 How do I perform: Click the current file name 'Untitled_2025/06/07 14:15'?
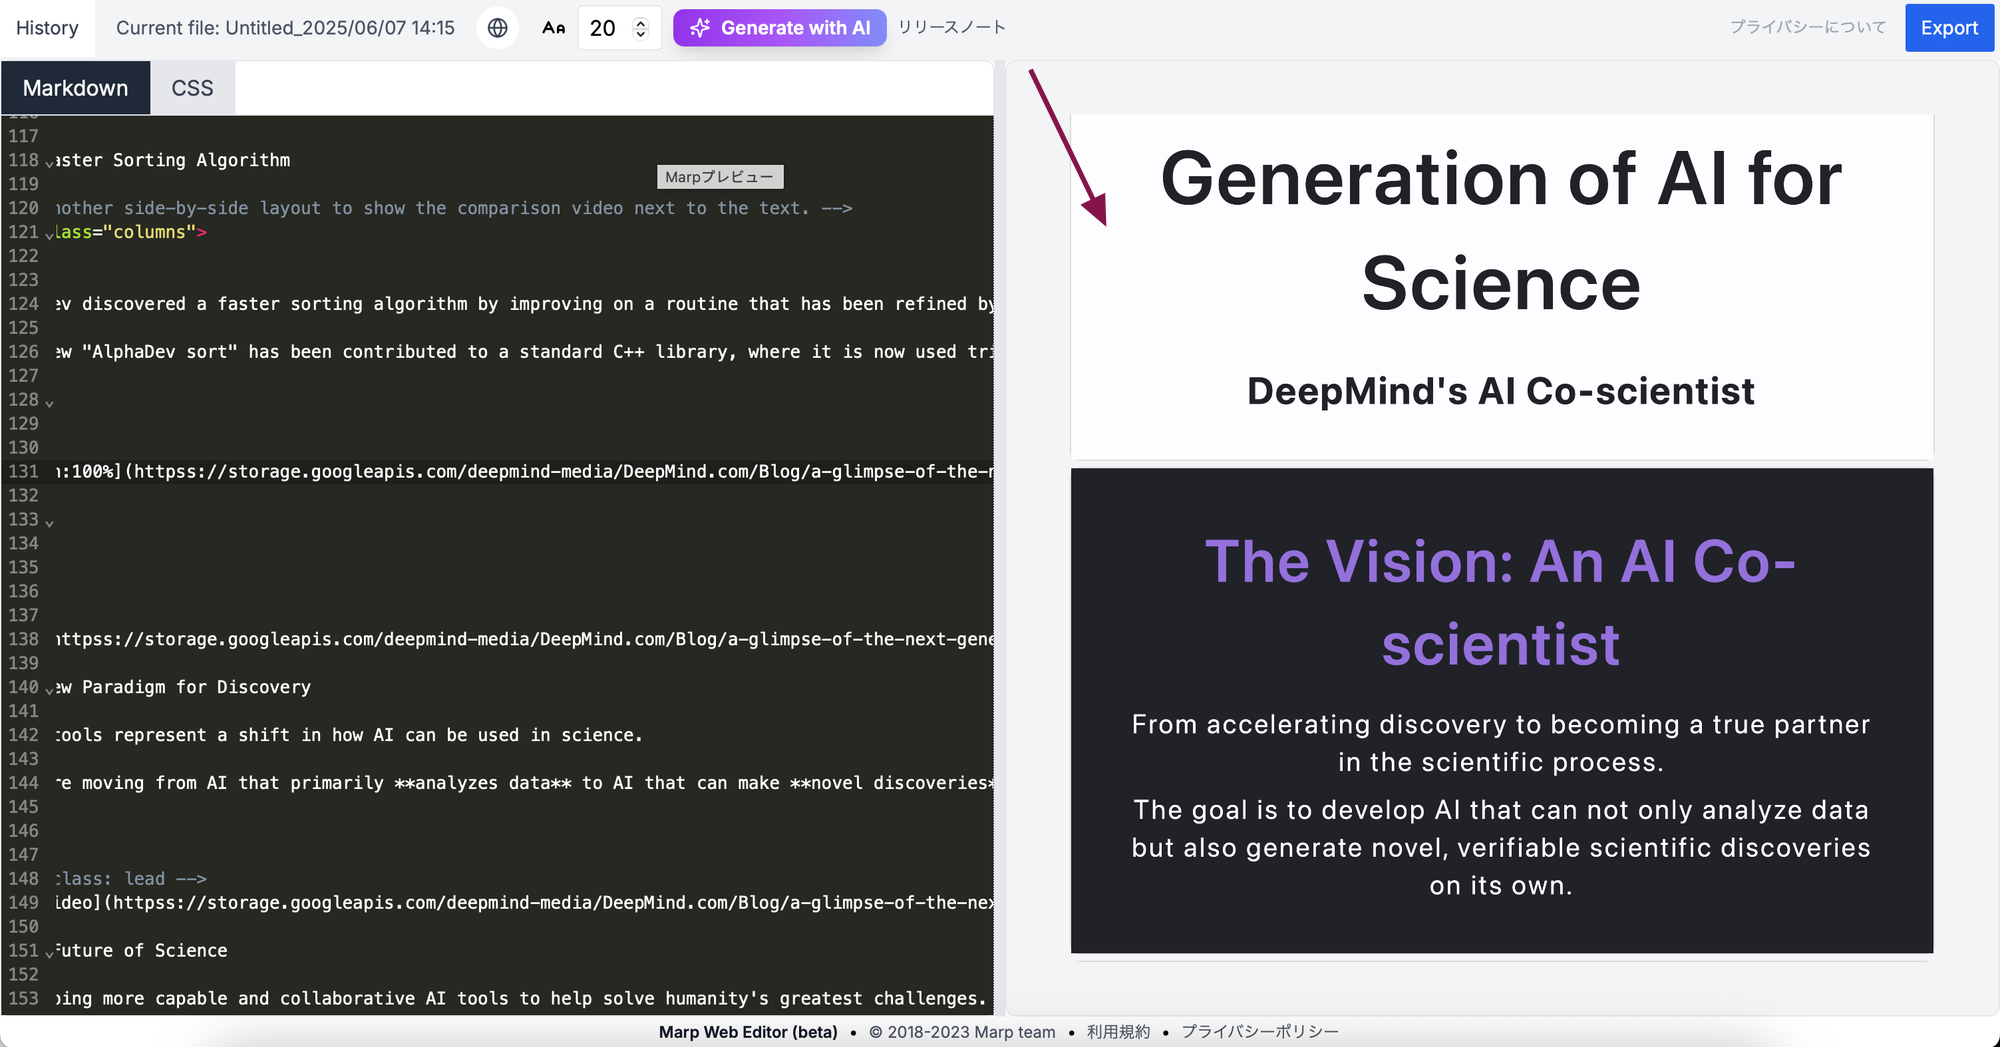340,28
